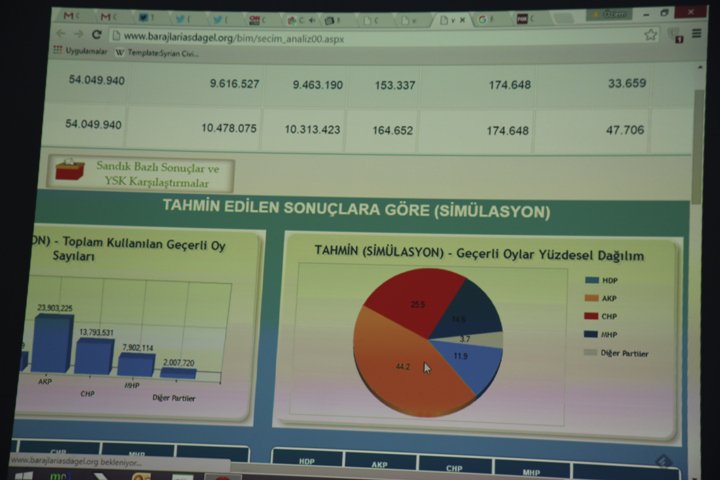The image size is (720, 480).
Task: Reload the page with the refresh icon
Action: 96,34
